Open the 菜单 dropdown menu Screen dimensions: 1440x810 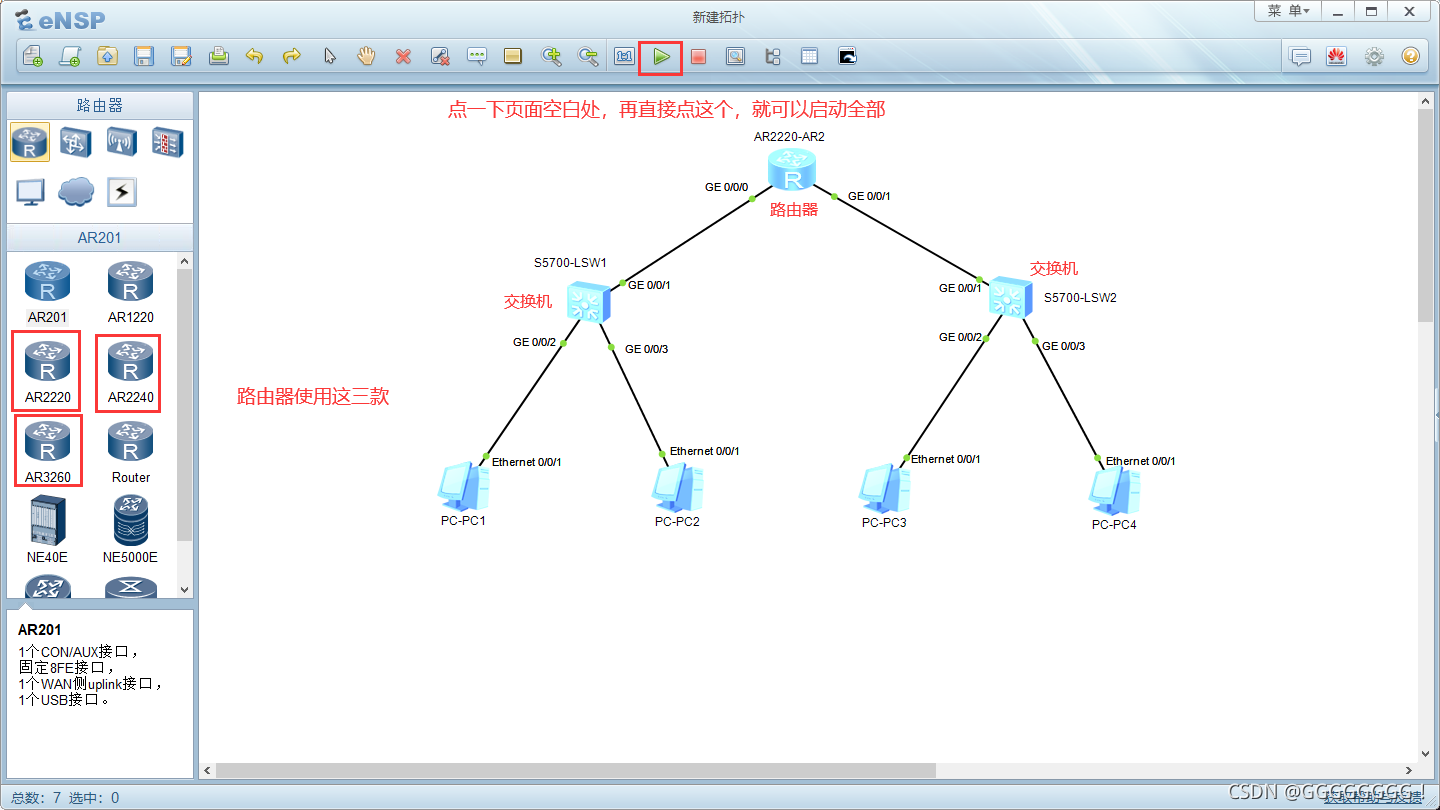1288,11
